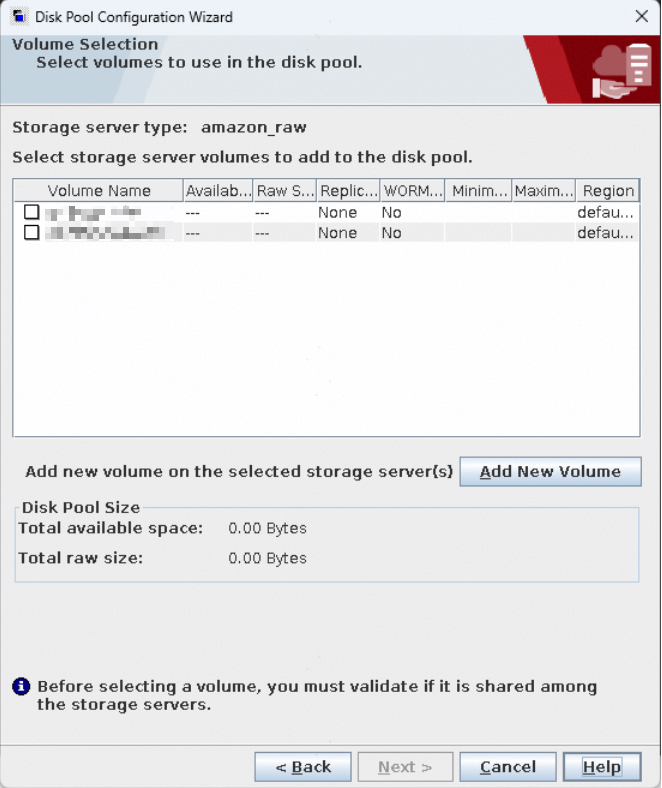
Task: Click the Raw Size column header
Action: coord(285,191)
